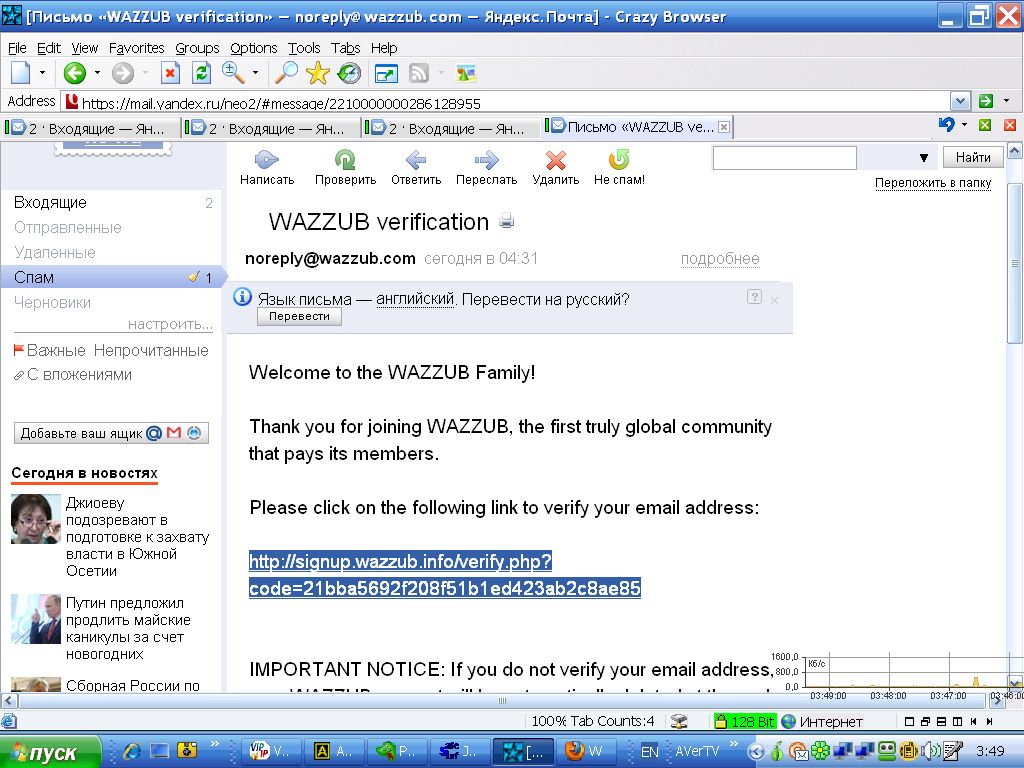This screenshot has width=1024, height=768.
Task: Open the Tabs menu
Action: 345,48
